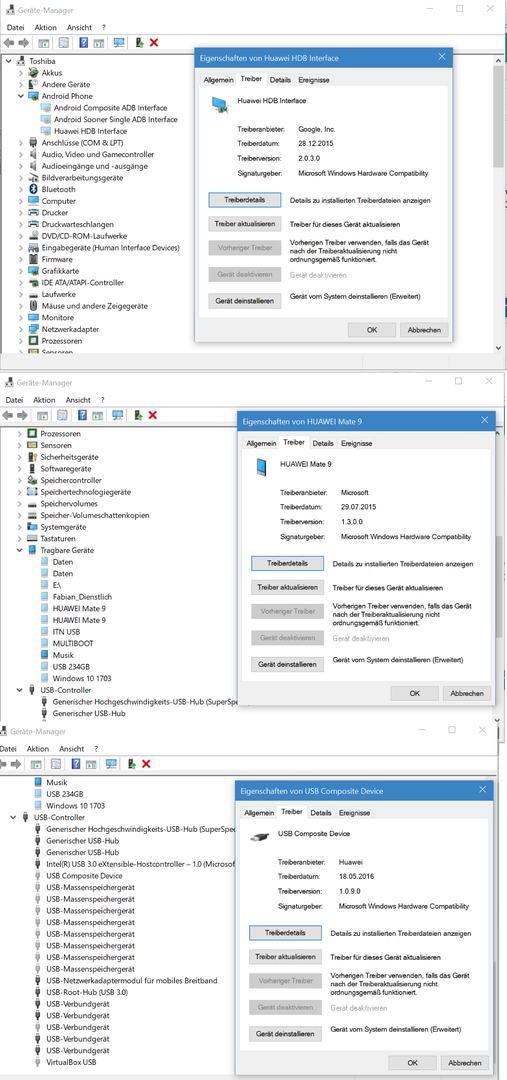Select the MULTIBOOT portable device icon
Viewport: 507px width, 1080px height.
pos(45,643)
